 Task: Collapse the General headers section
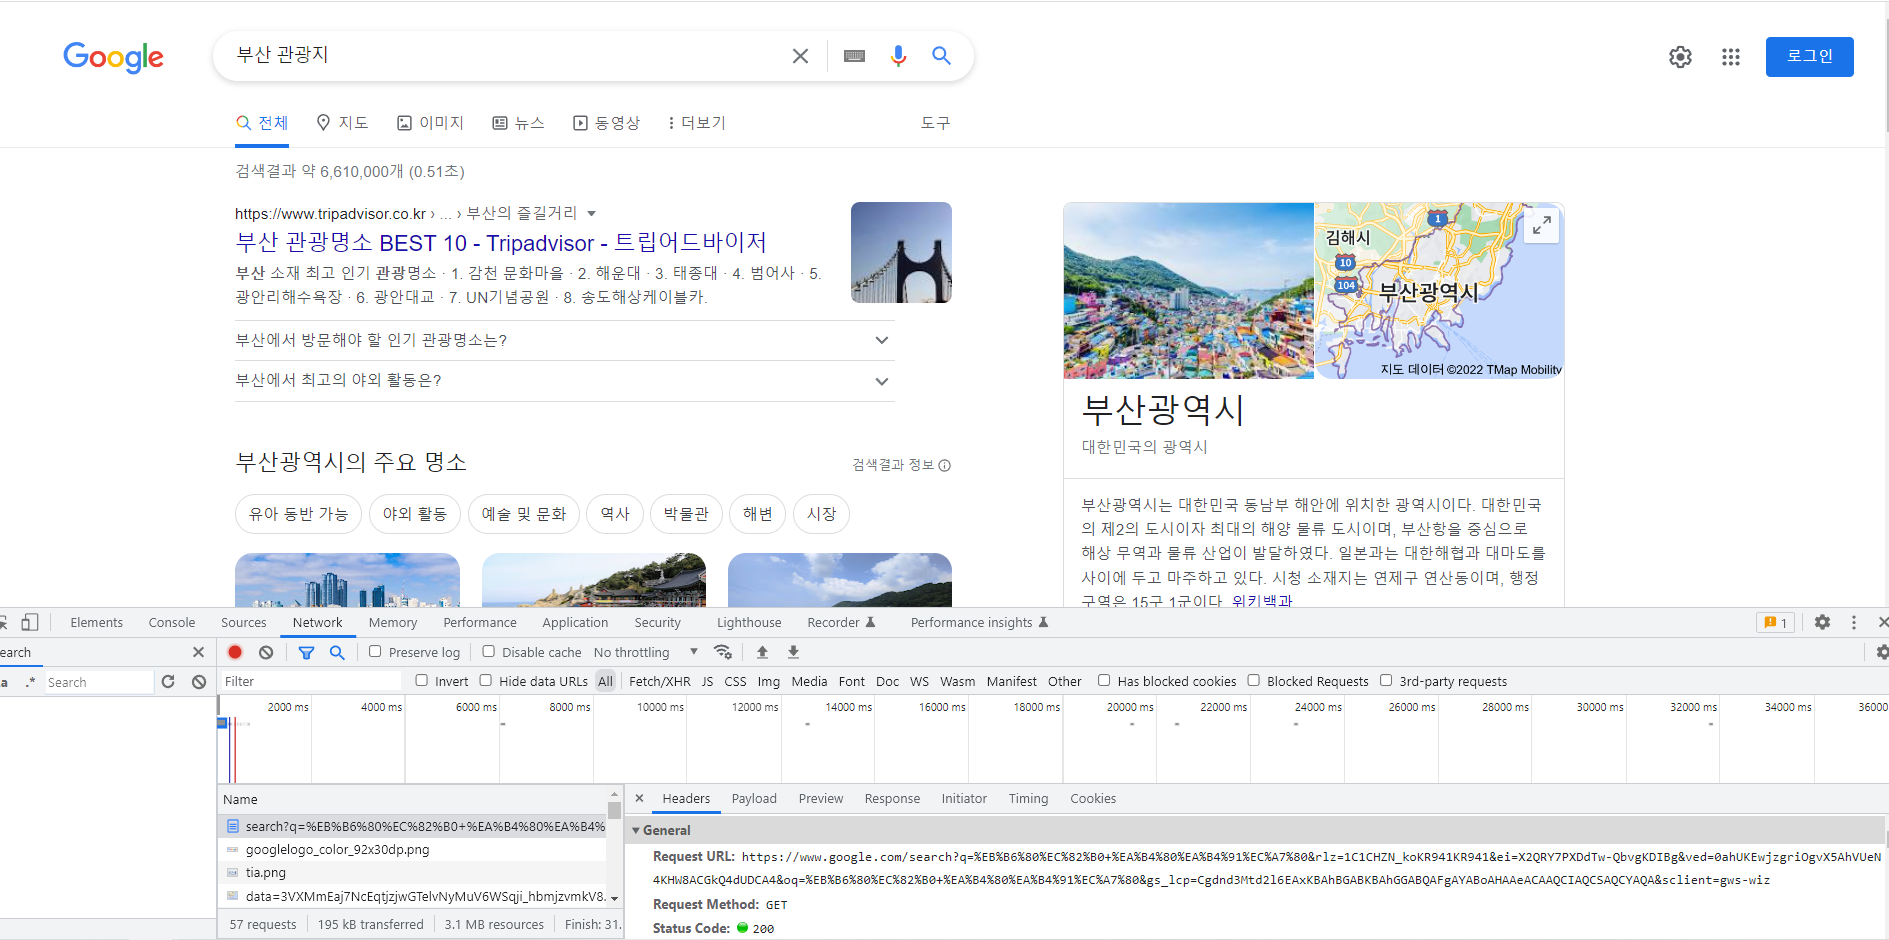click(x=636, y=830)
